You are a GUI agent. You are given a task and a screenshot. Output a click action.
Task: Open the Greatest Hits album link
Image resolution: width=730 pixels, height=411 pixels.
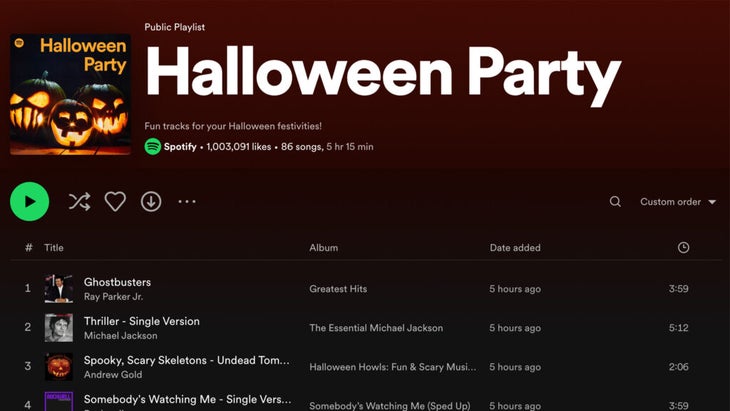tap(338, 289)
